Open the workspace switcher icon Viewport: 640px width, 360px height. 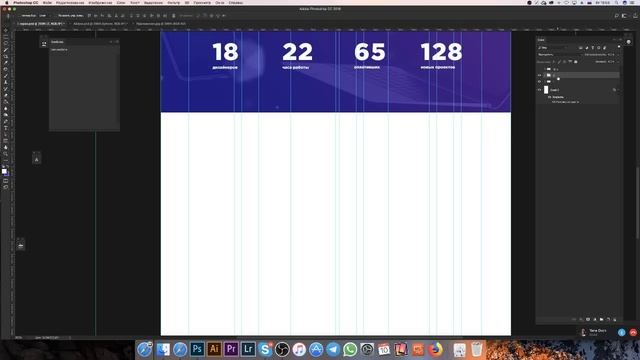[624, 16]
